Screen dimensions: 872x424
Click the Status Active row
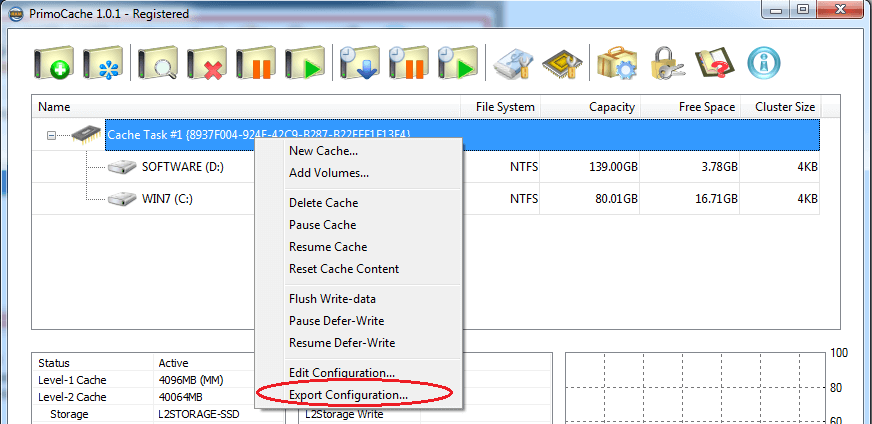coord(145,363)
